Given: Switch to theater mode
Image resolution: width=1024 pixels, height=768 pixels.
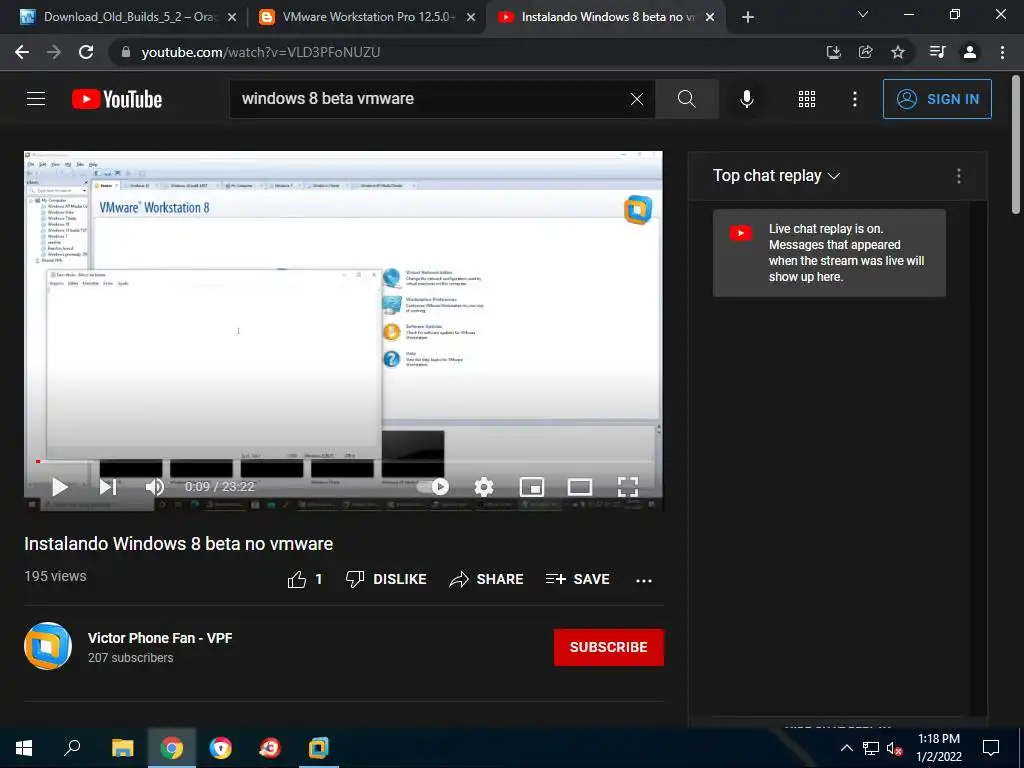Looking at the screenshot, I should point(580,487).
